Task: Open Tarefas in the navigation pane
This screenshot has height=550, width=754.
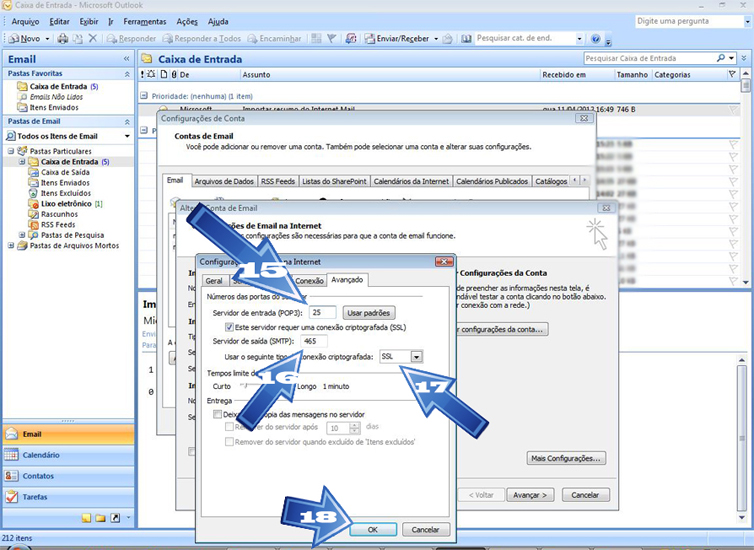Action: tap(68, 497)
